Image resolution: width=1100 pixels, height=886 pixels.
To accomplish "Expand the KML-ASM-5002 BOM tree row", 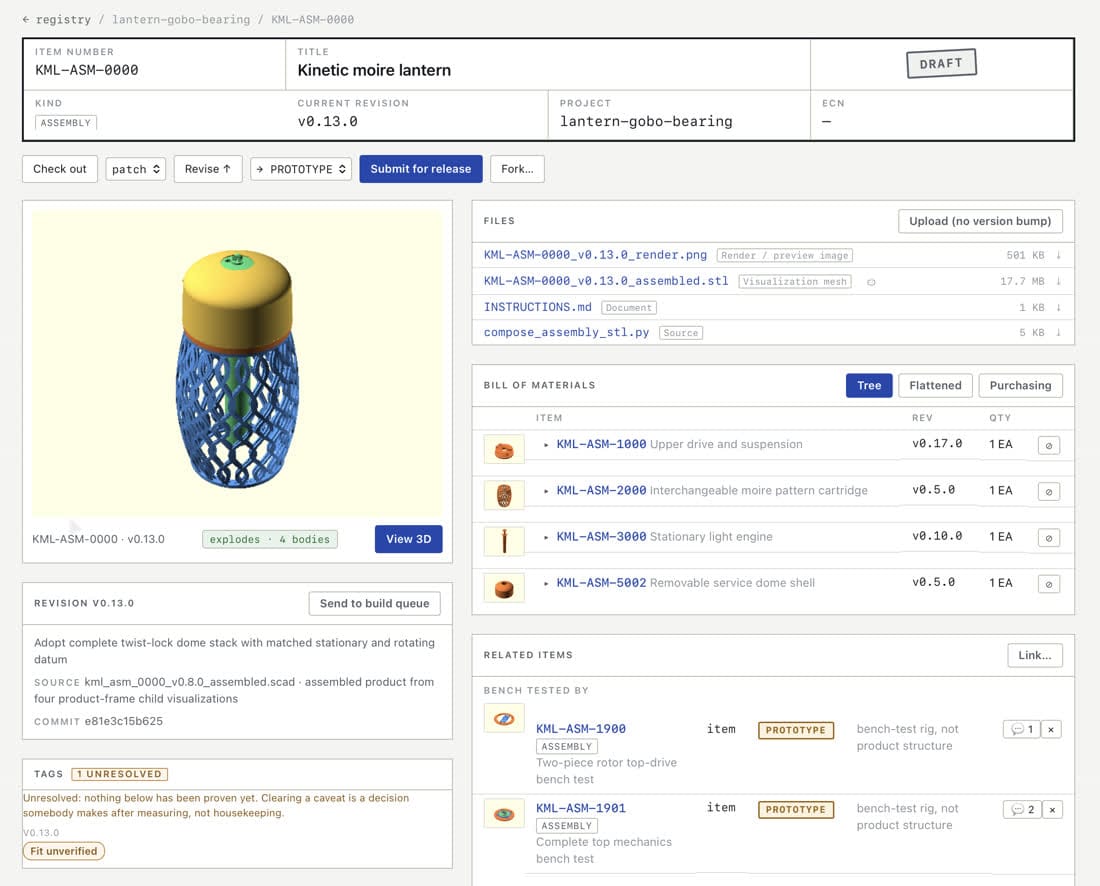I will pyautogui.click(x=546, y=584).
